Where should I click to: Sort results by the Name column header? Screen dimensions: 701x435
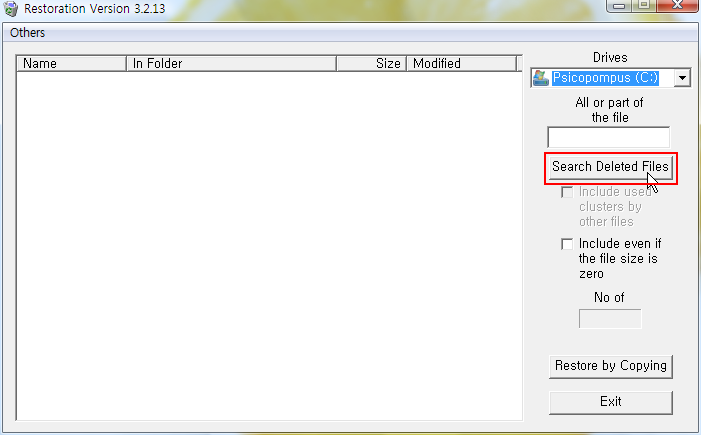pos(72,63)
